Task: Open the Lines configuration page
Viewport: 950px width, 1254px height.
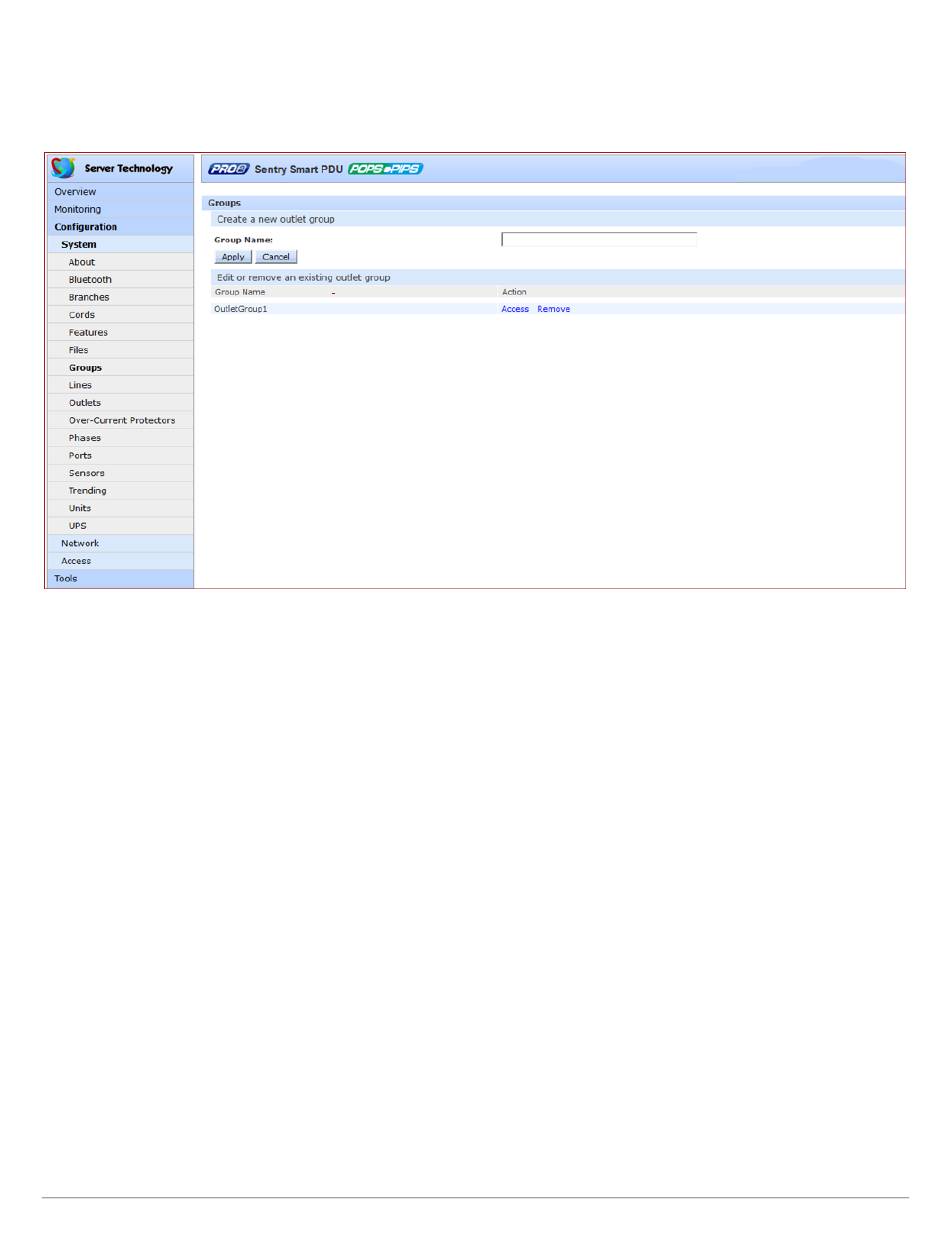Action: [120, 385]
